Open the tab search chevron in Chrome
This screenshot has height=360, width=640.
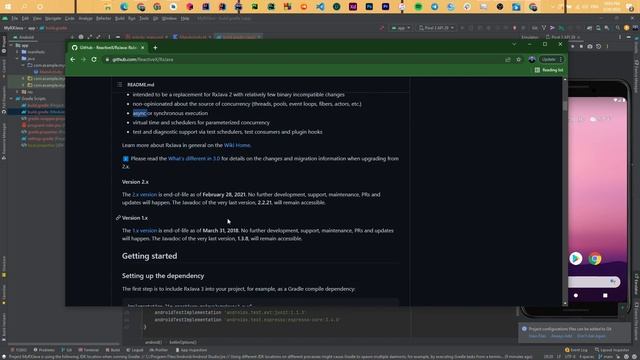(514, 44)
